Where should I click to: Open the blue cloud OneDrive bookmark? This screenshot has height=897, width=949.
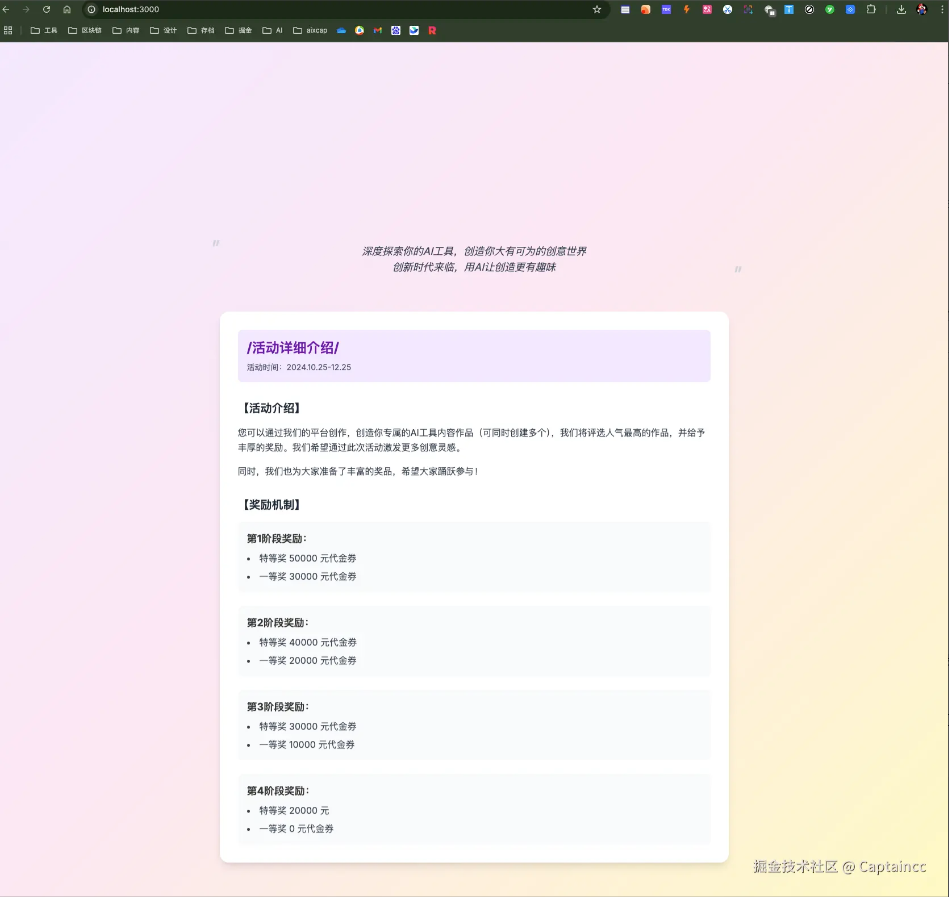pos(341,30)
